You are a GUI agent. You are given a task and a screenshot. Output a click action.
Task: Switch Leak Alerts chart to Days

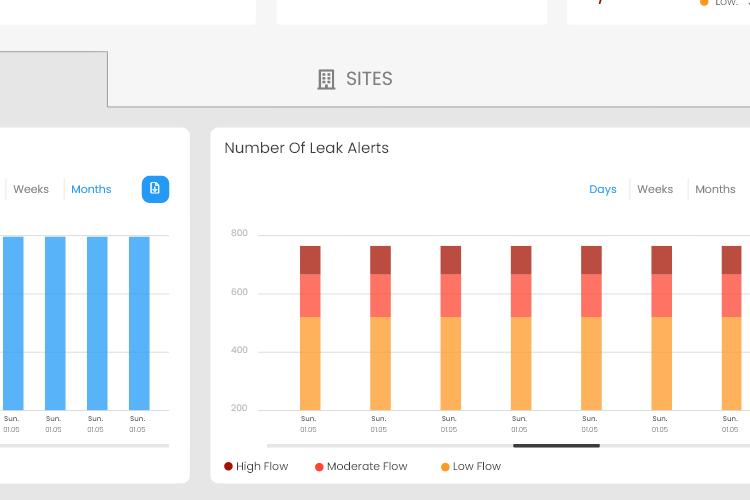coord(603,189)
